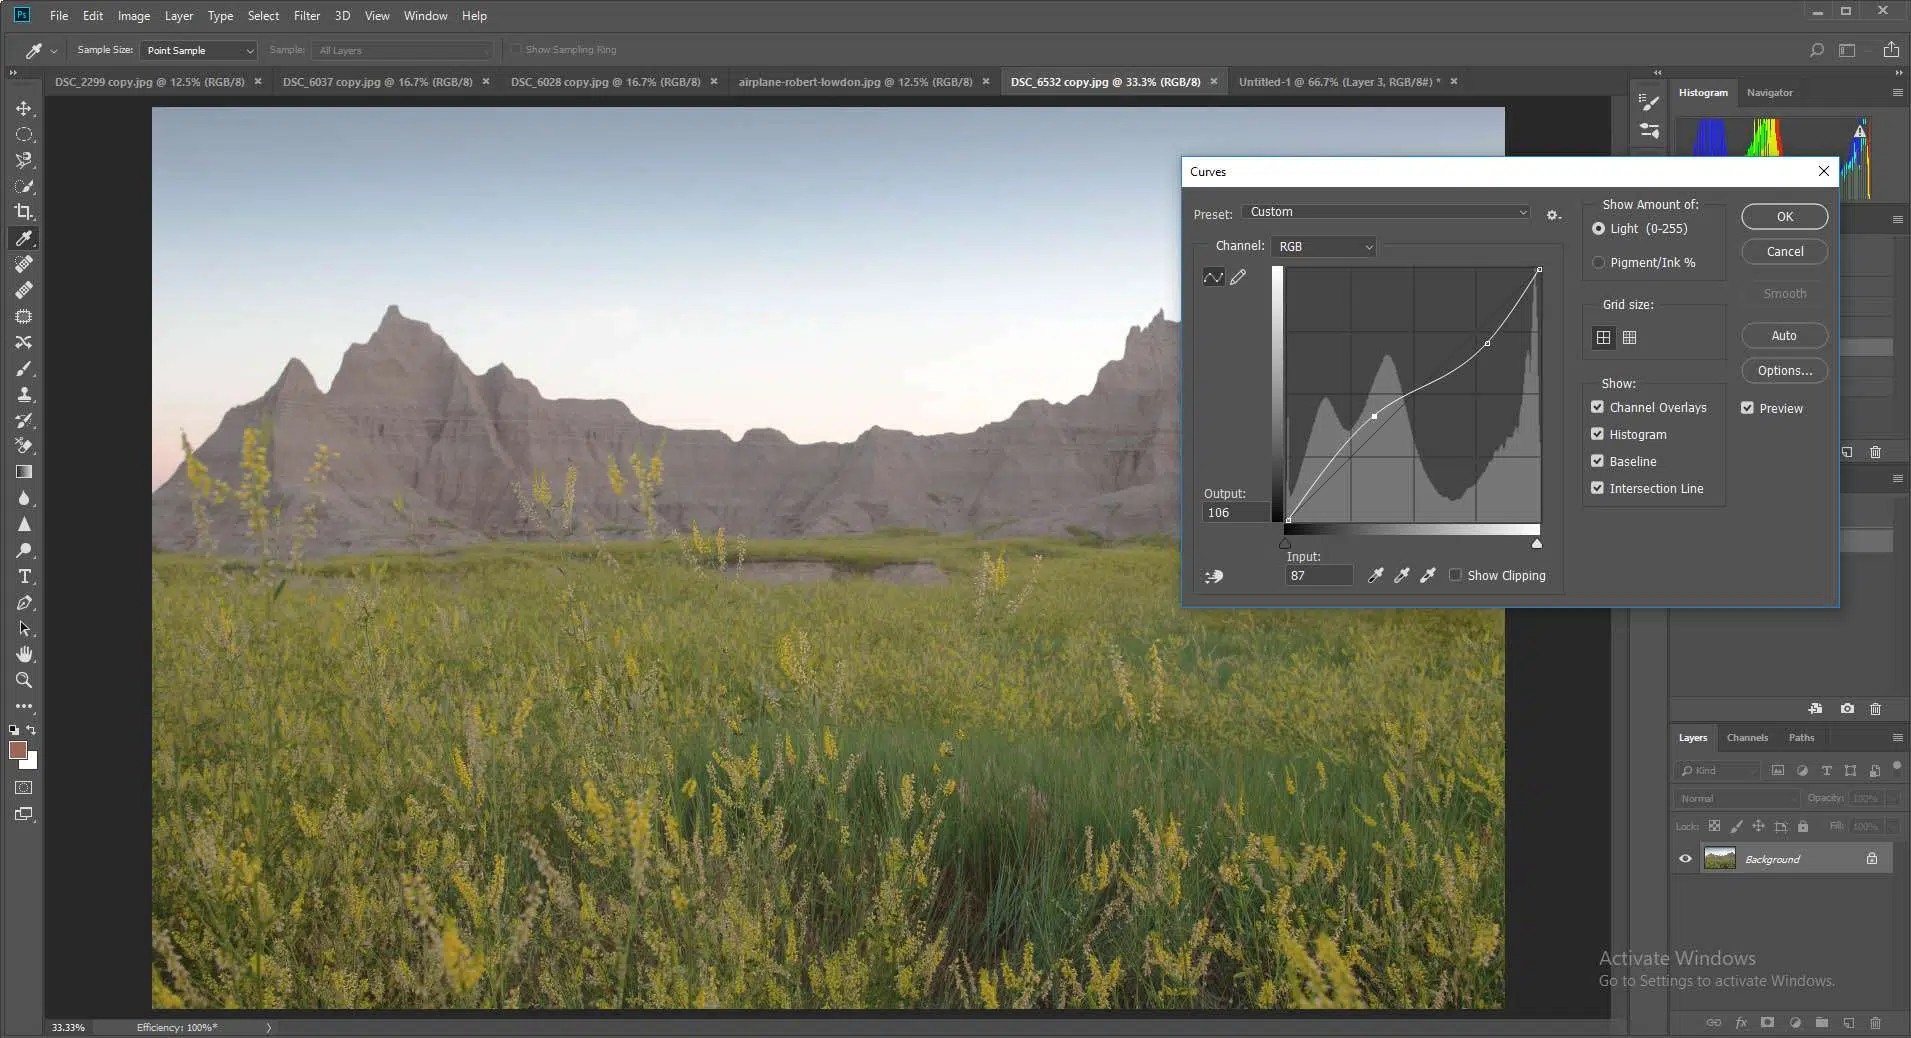Expand the Sample Size dropdown
The height and width of the screenshot is (1038, 1911).
pos(198,50)
